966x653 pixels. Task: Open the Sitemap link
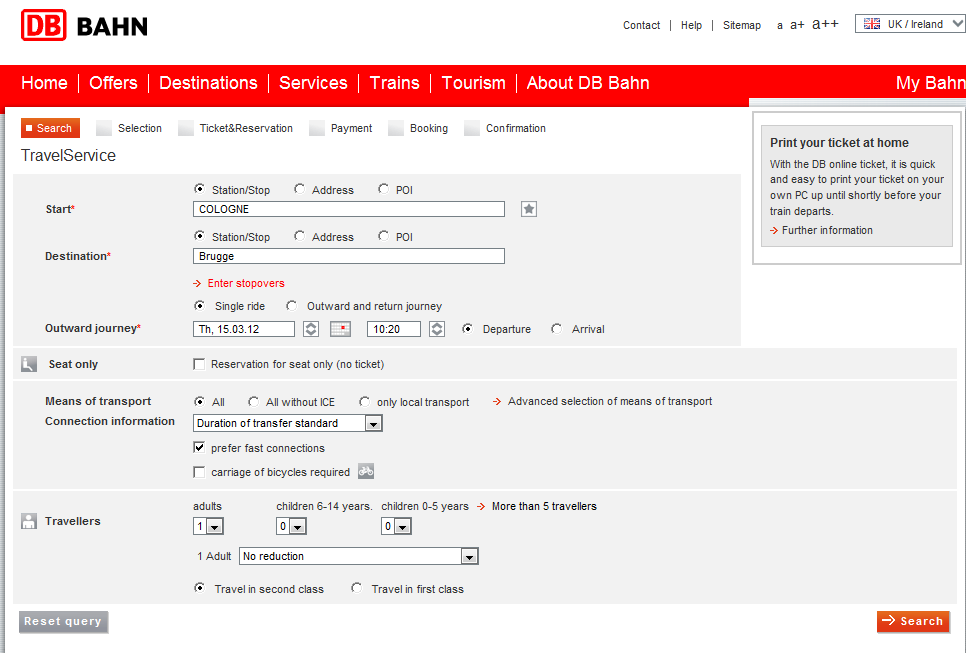click(742, 25)
